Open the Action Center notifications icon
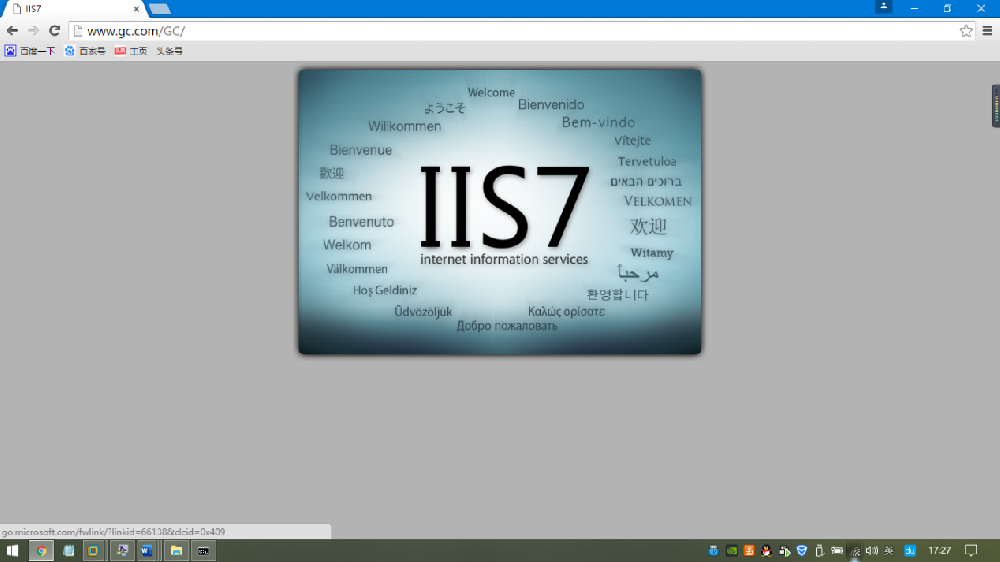The height and width of the screenshot is (562, 1000). (x=971, y=551)
